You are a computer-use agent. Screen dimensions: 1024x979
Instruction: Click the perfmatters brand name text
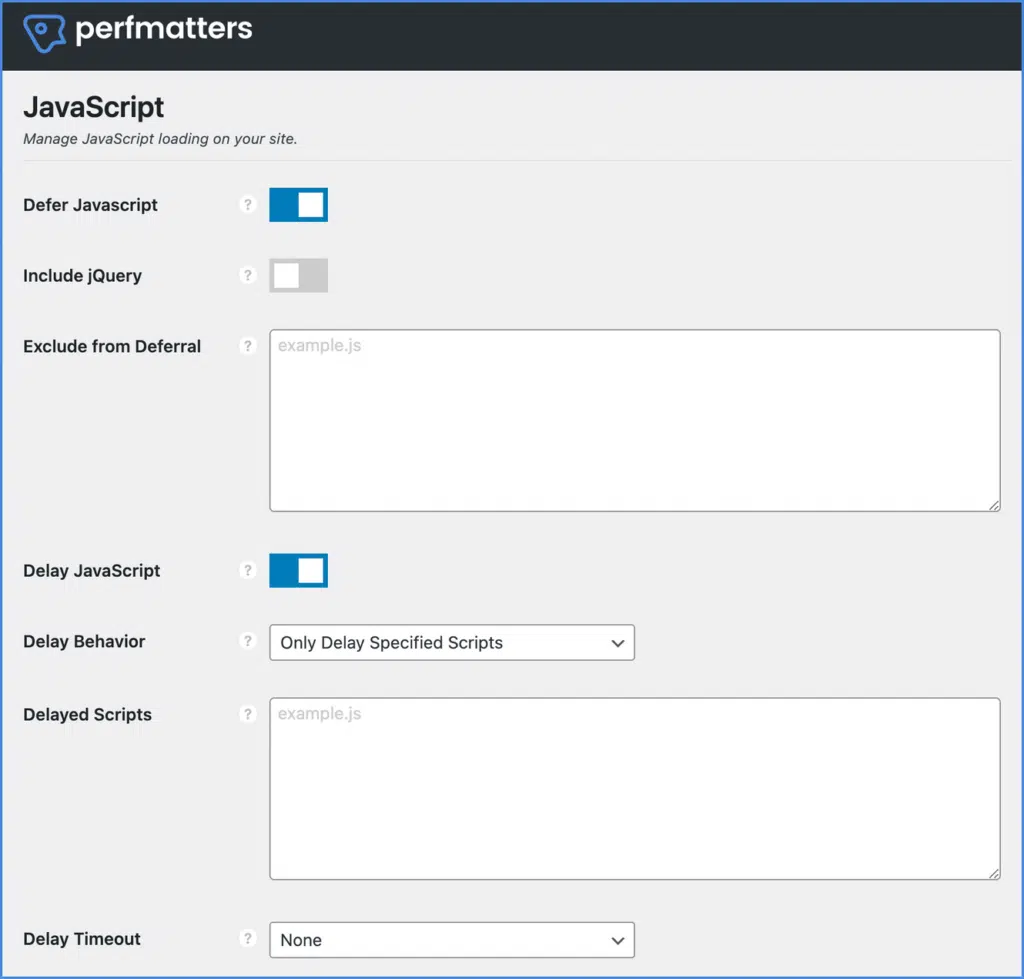click(x=164, y=29)
